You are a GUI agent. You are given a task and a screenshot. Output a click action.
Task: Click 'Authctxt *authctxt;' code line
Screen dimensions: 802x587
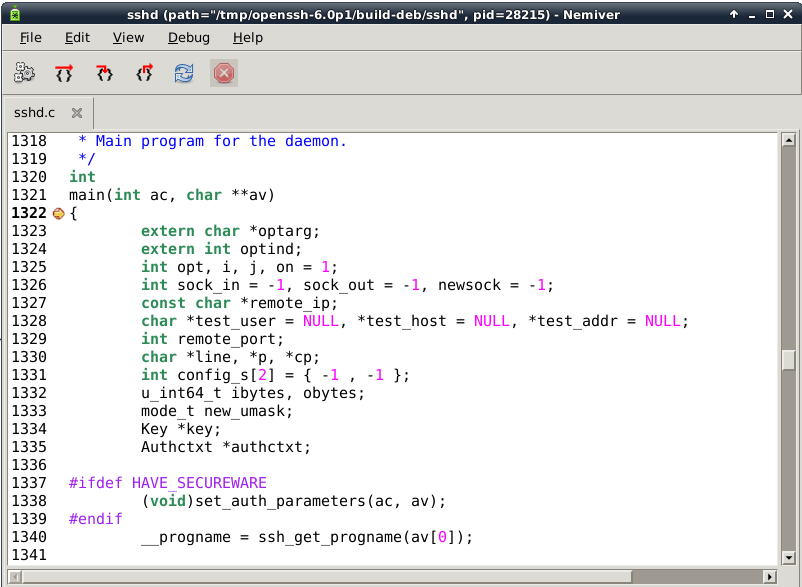click(226, 447)
